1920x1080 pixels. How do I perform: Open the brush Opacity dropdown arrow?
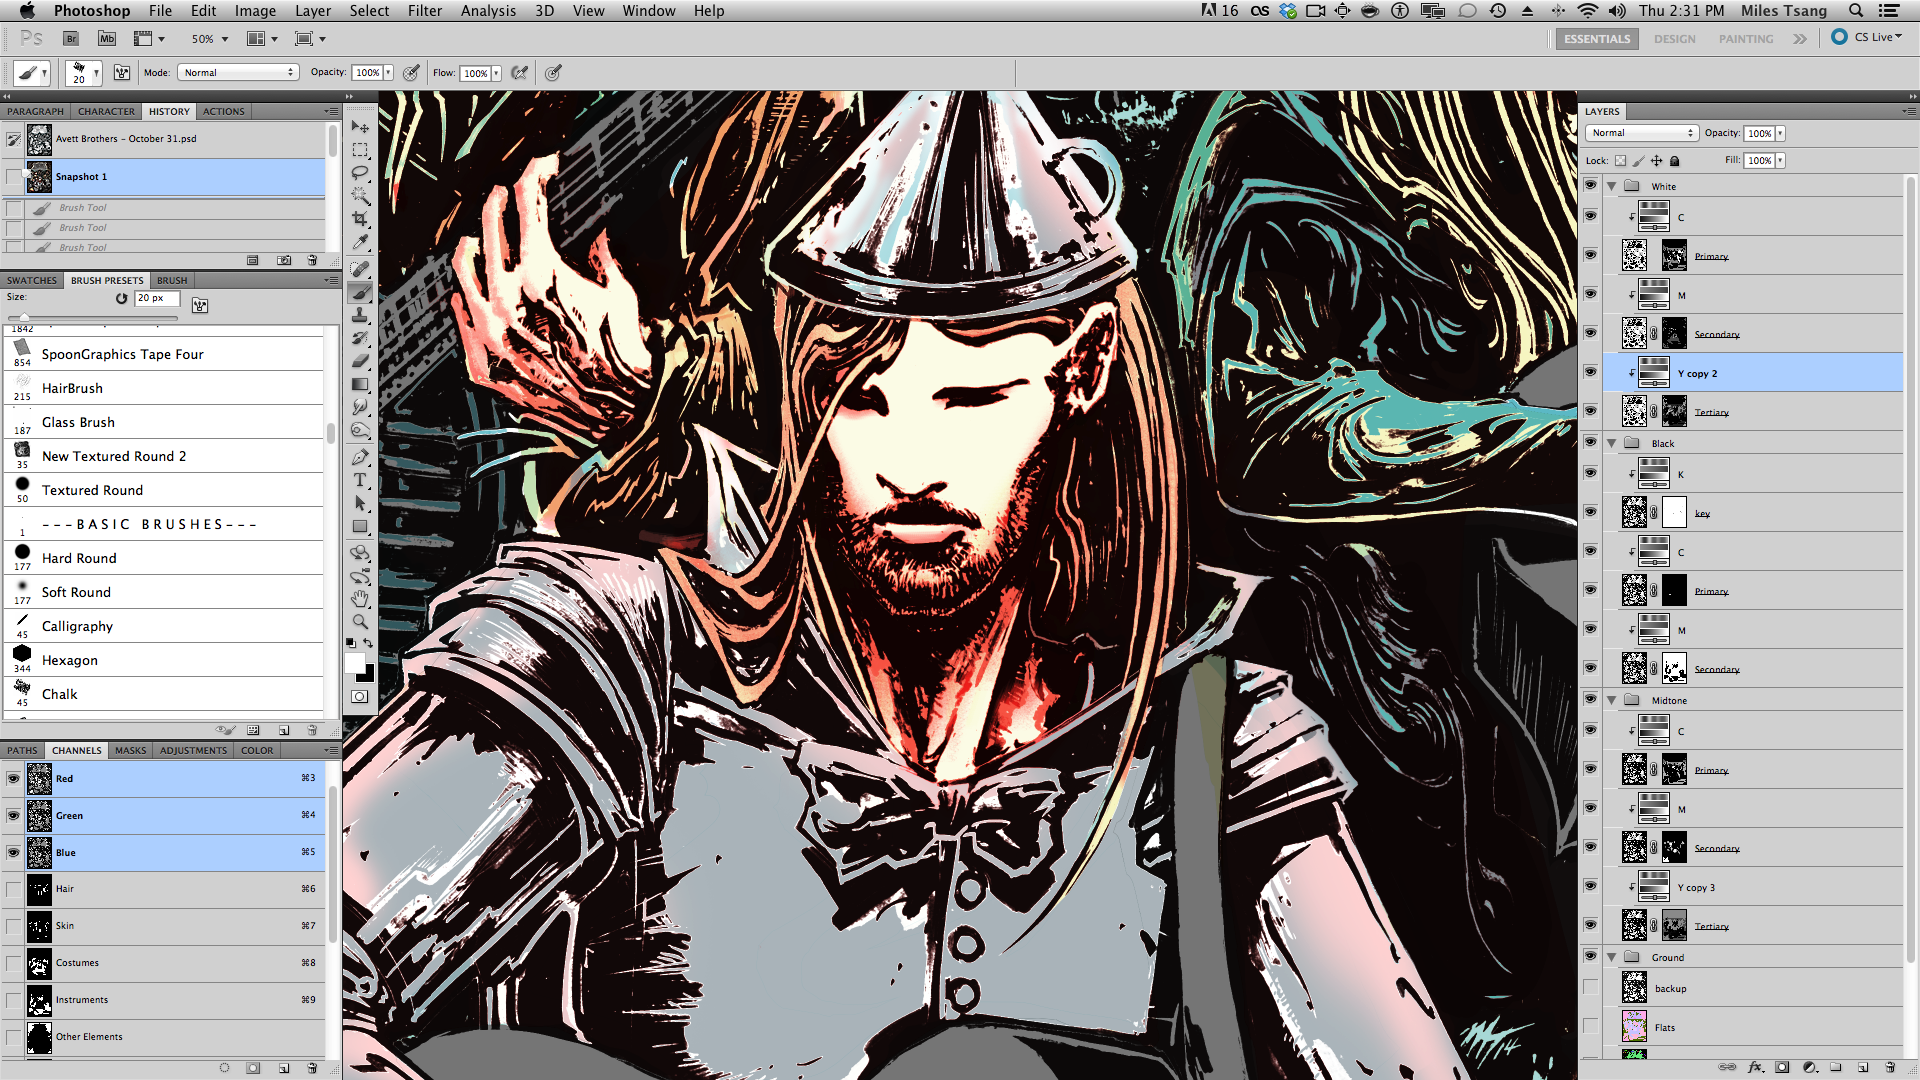pos(388,72)
